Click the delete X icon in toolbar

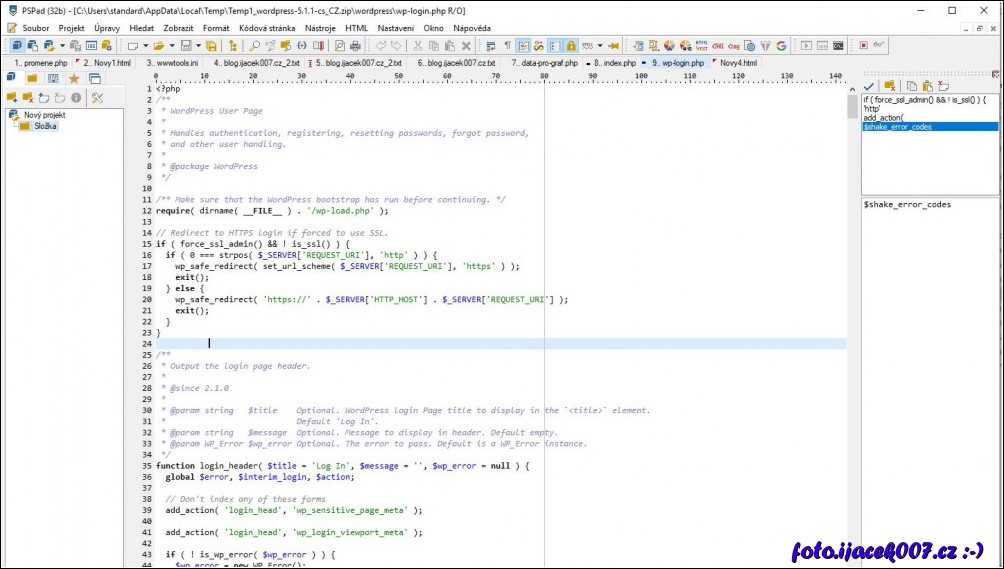pyautogui.click(x=466, y=46)
